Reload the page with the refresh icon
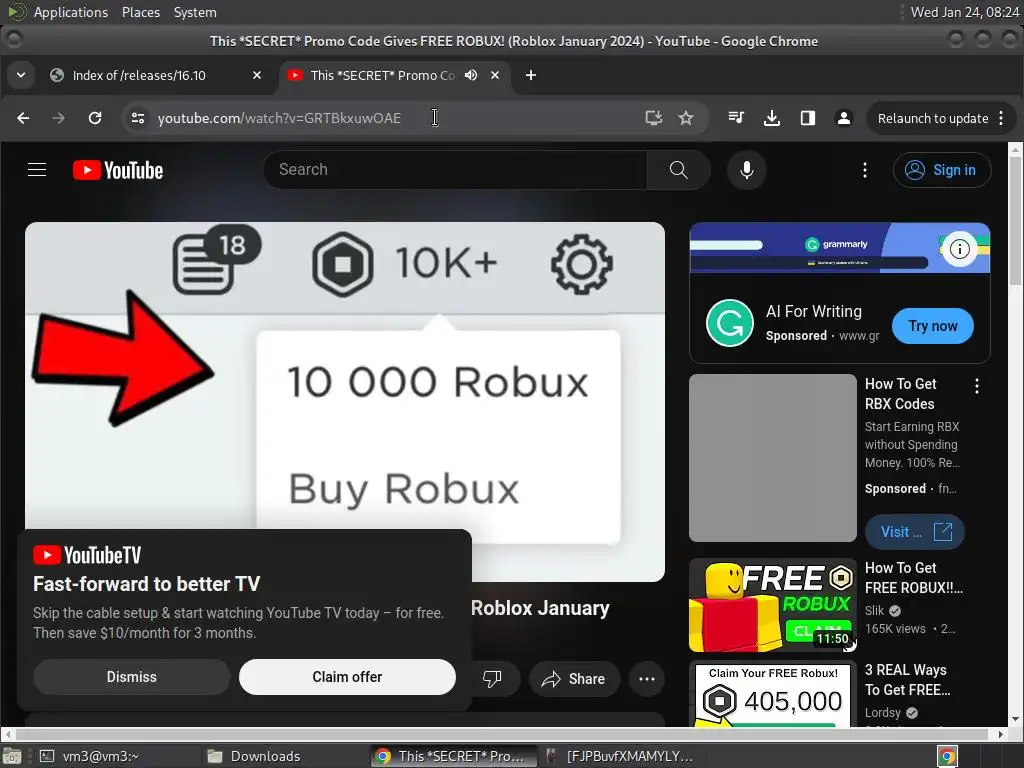Viewport: 1024px width, 768px height. [x=95, y=118]
